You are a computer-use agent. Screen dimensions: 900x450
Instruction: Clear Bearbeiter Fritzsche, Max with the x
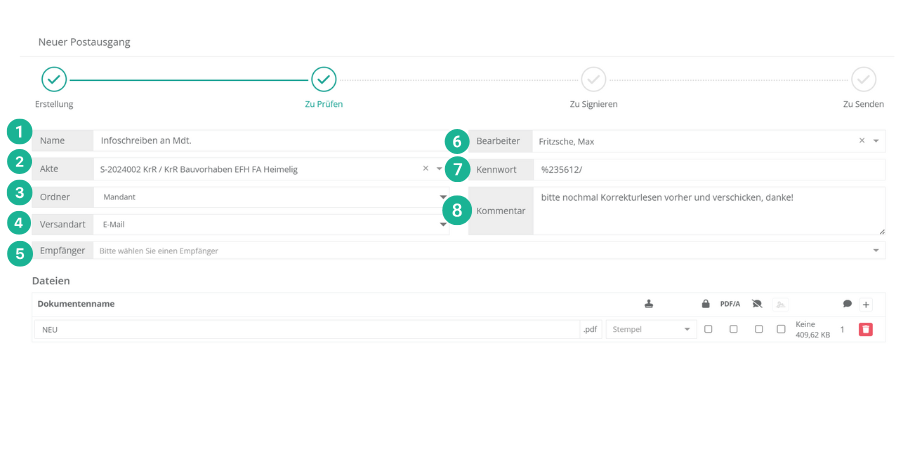point(862,141)
